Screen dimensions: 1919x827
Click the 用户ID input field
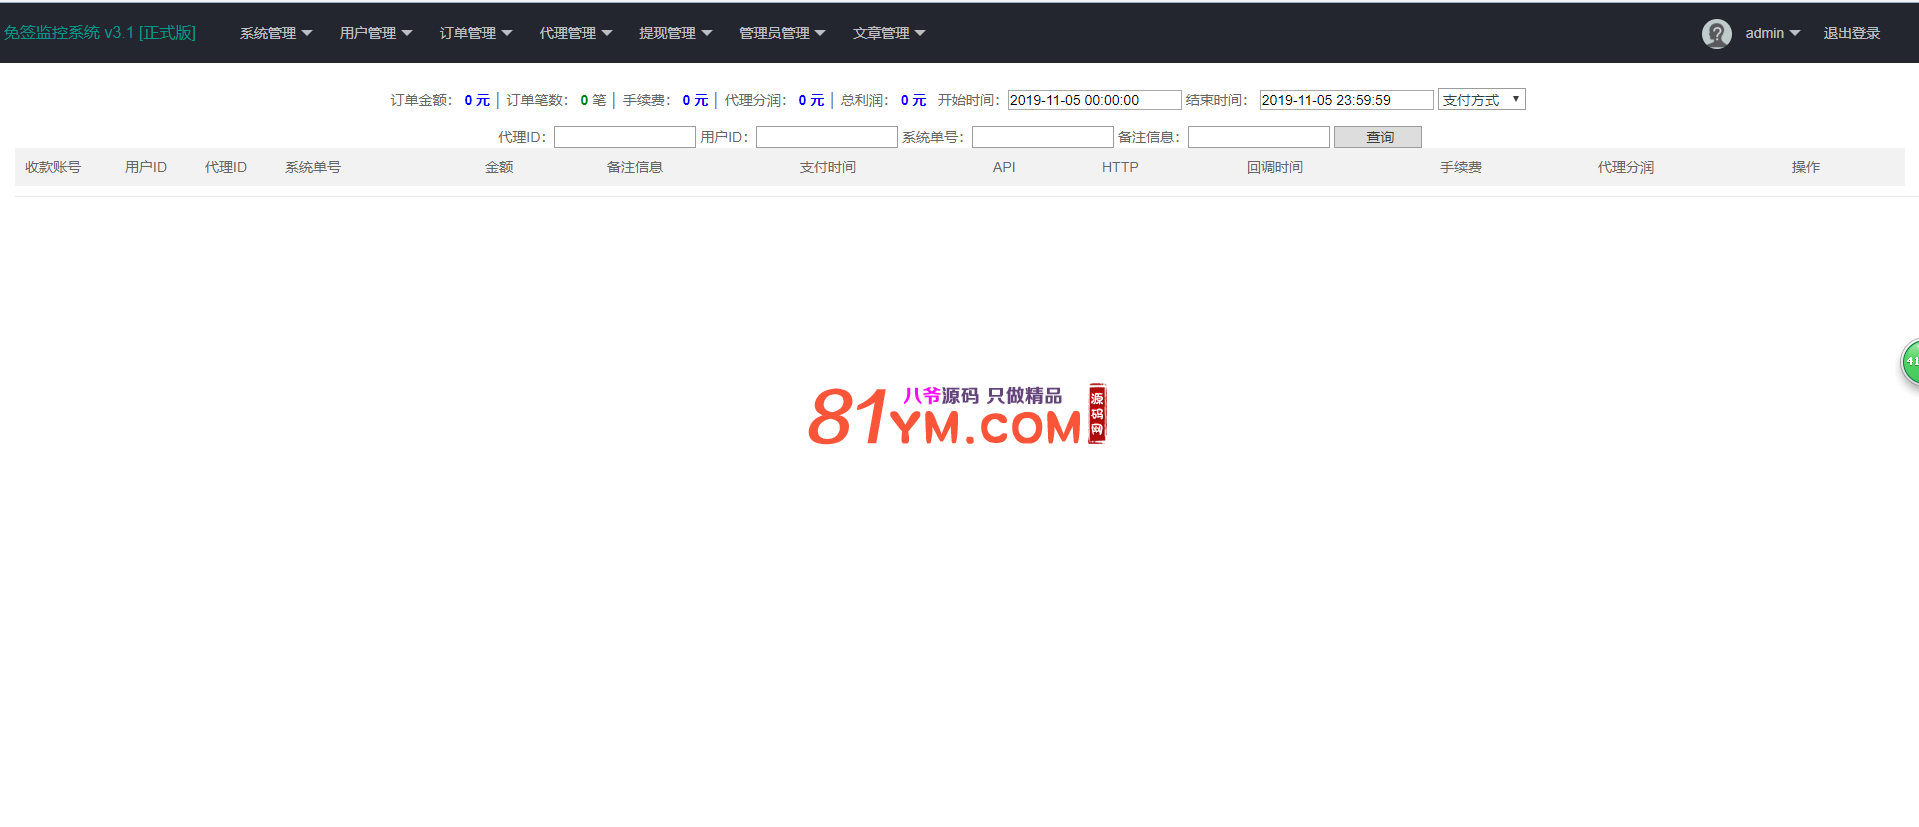click(x=827, y=137)
